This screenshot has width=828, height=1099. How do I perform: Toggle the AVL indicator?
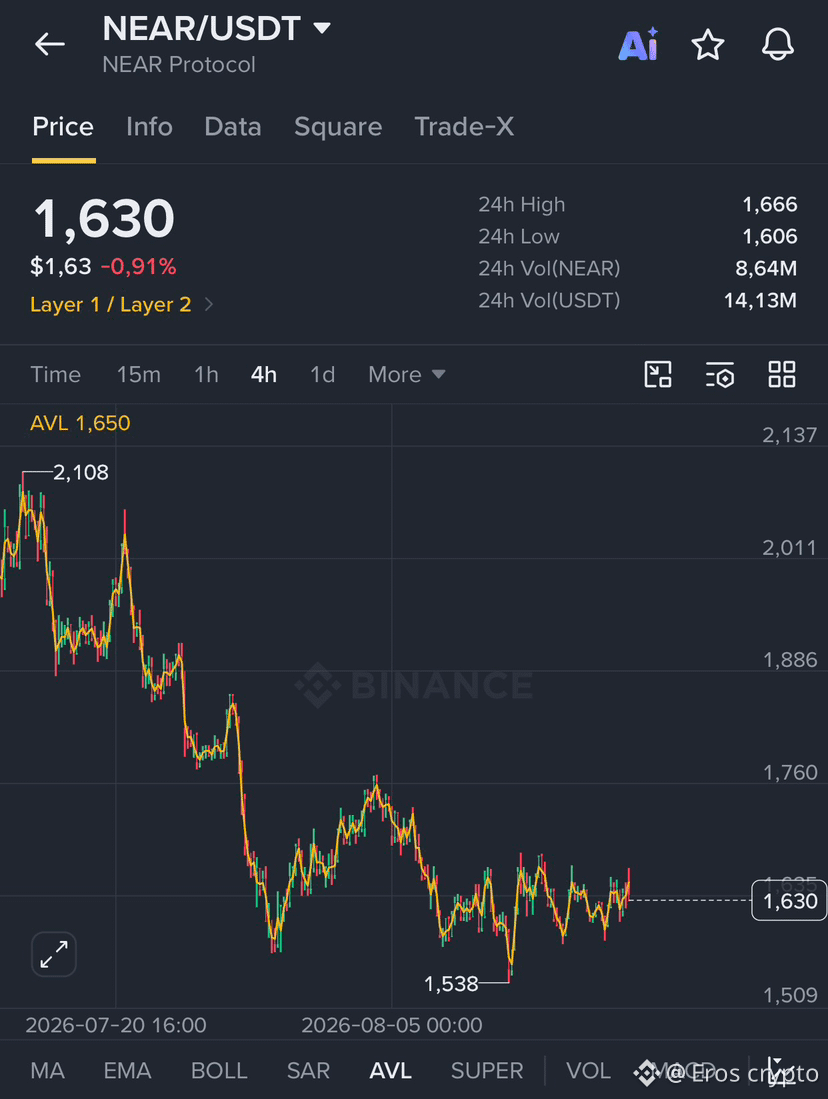click(391, 1071)
